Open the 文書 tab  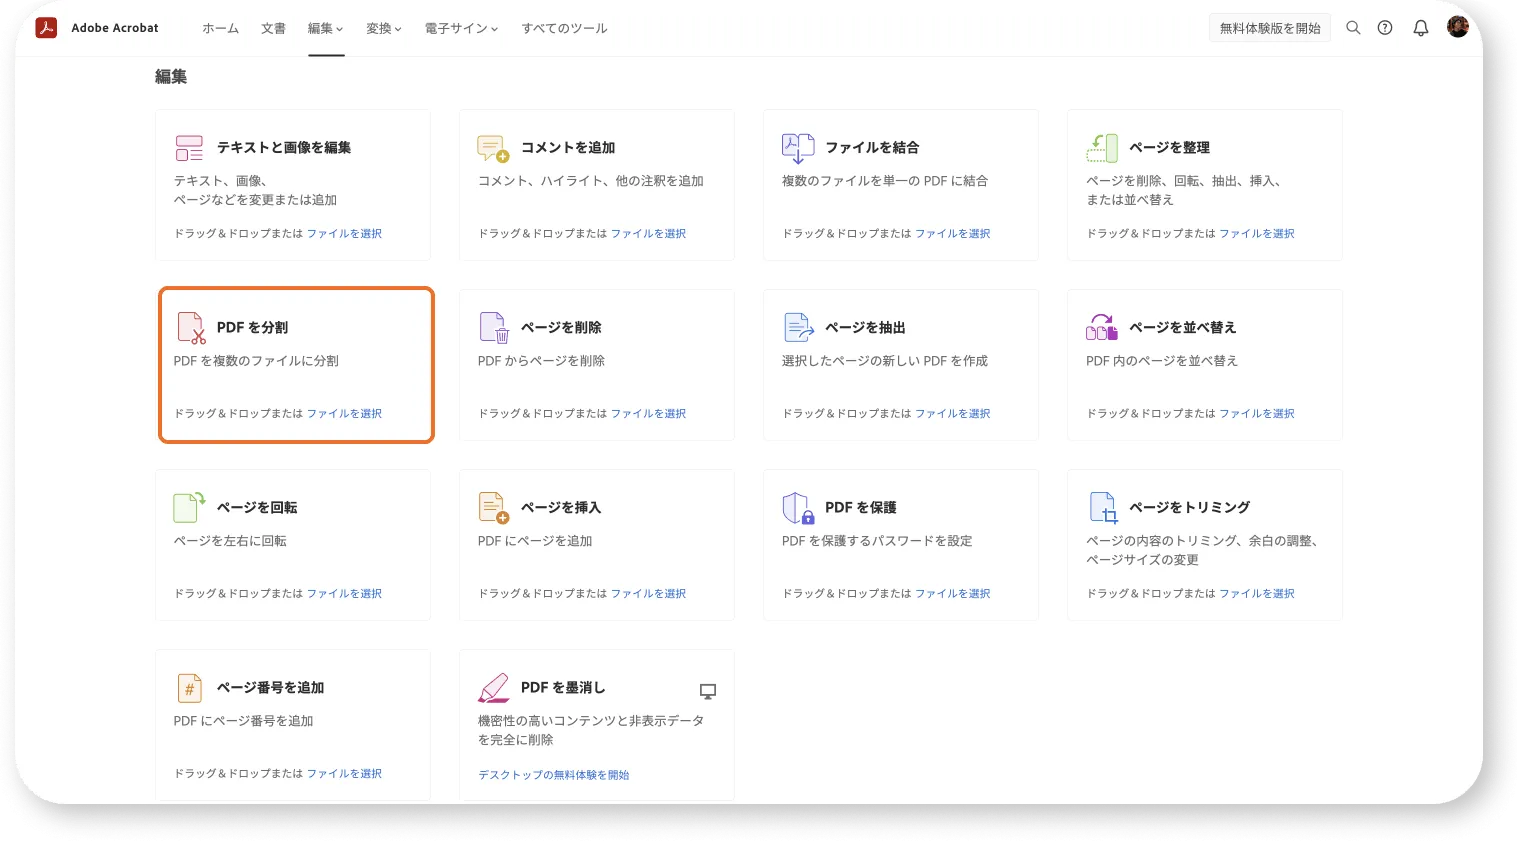(x=273, y=28)
